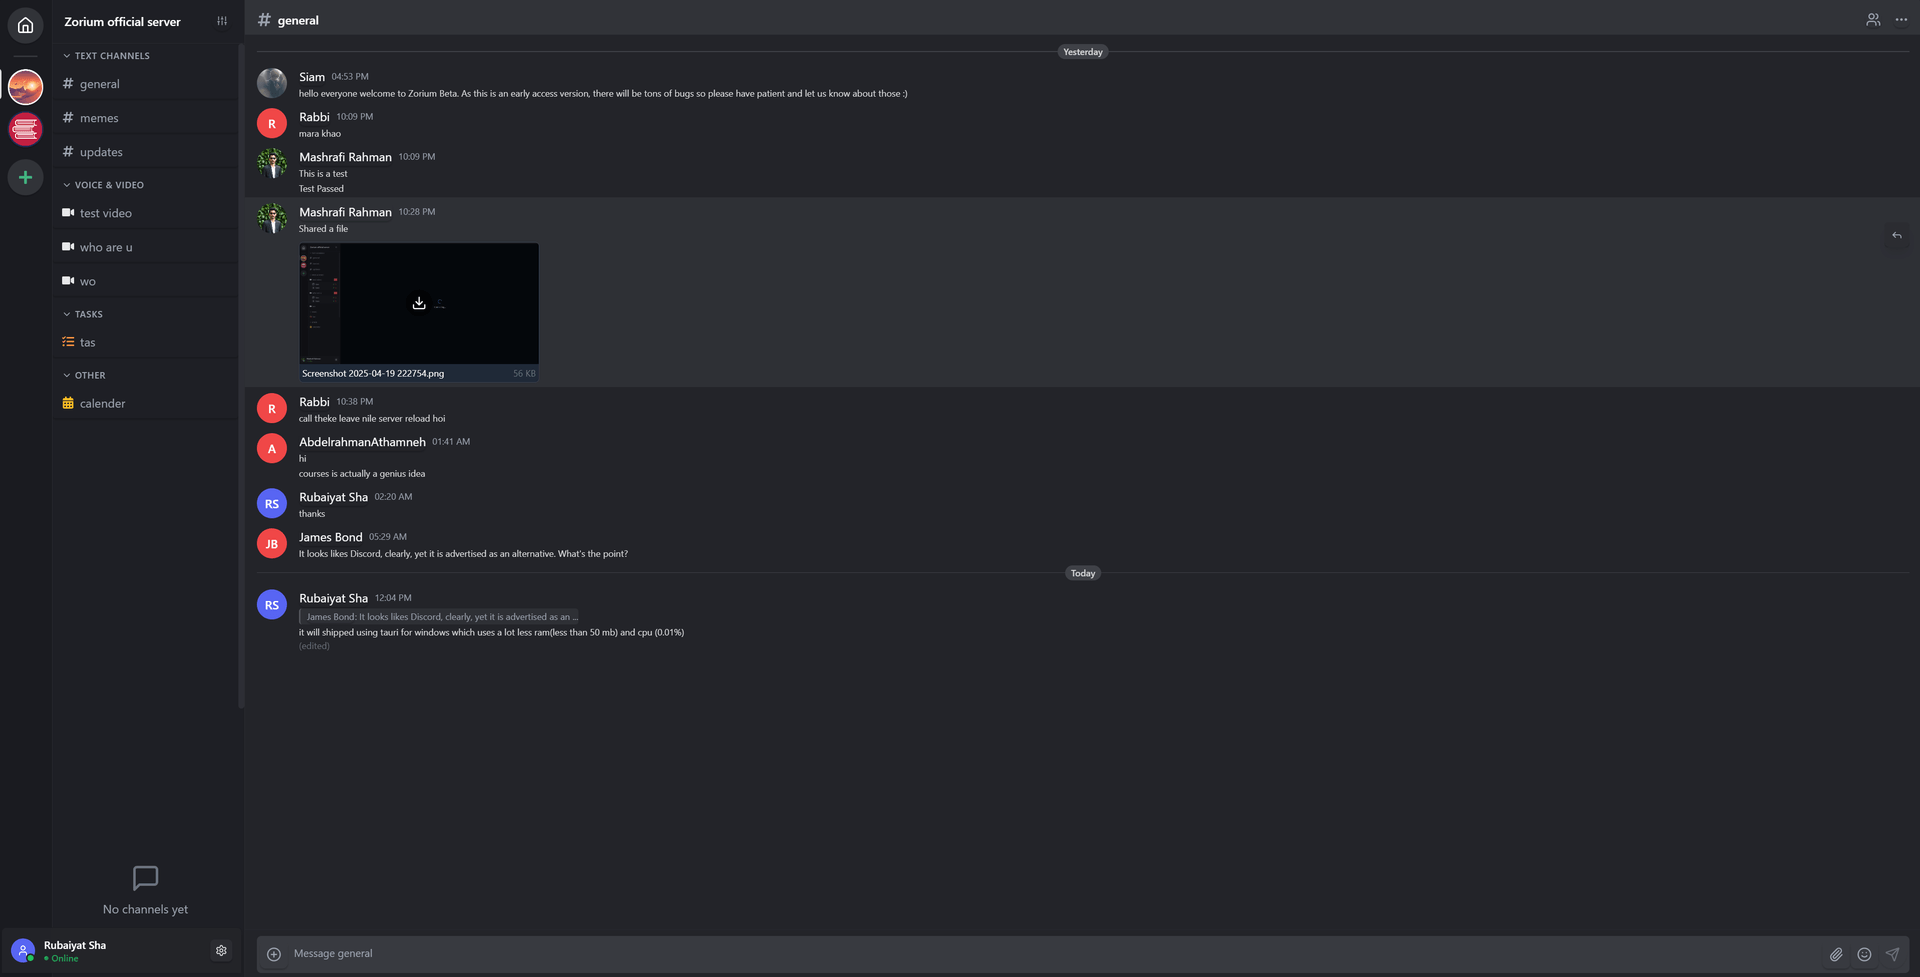Screen dimensions: 1920x977
Task: Click the paperclip attach file icon
Action: click(x=1836, y=954)
